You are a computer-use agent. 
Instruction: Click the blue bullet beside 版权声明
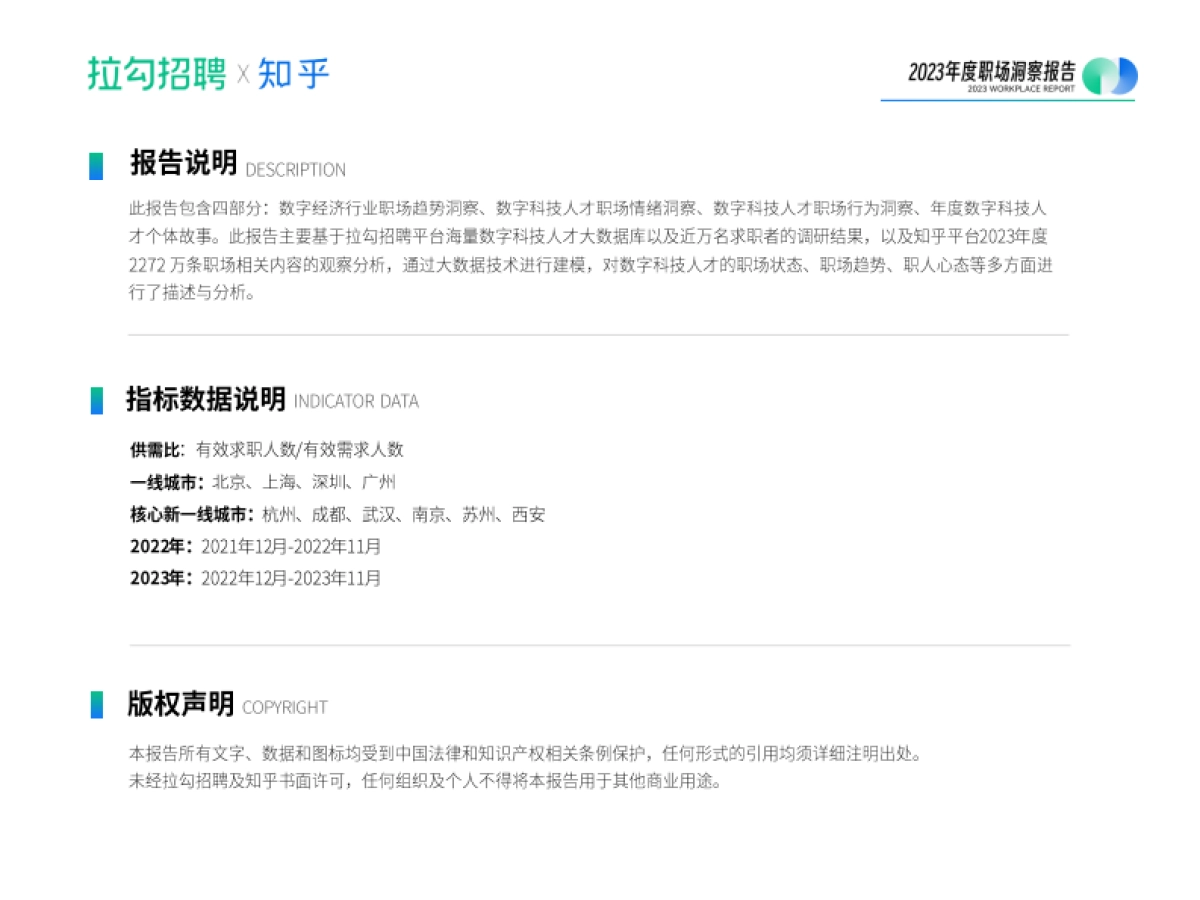96,705
